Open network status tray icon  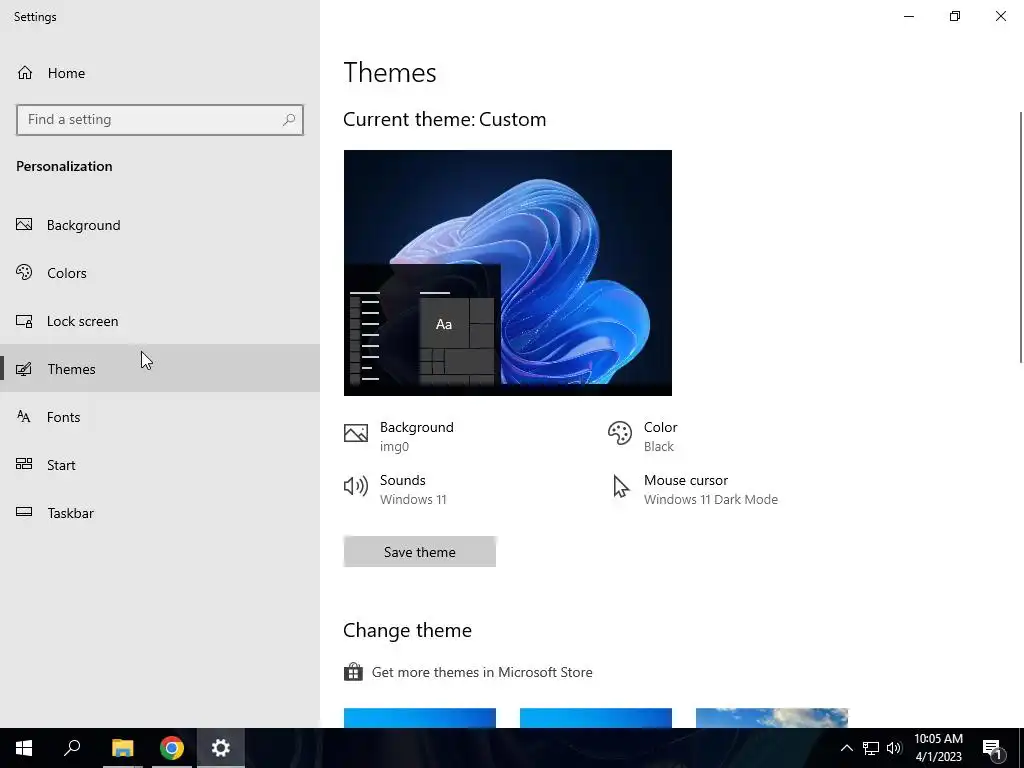click(871, 748)
